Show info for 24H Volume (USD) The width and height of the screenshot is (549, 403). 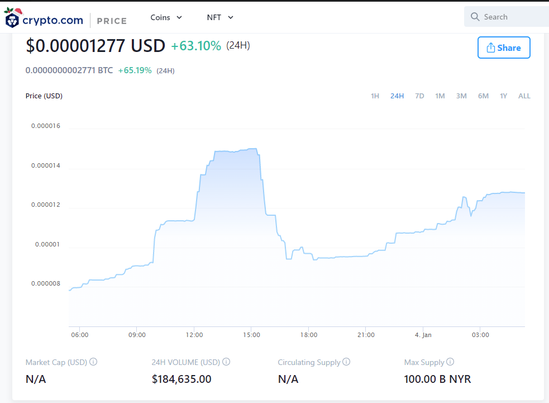coord(226,362)
